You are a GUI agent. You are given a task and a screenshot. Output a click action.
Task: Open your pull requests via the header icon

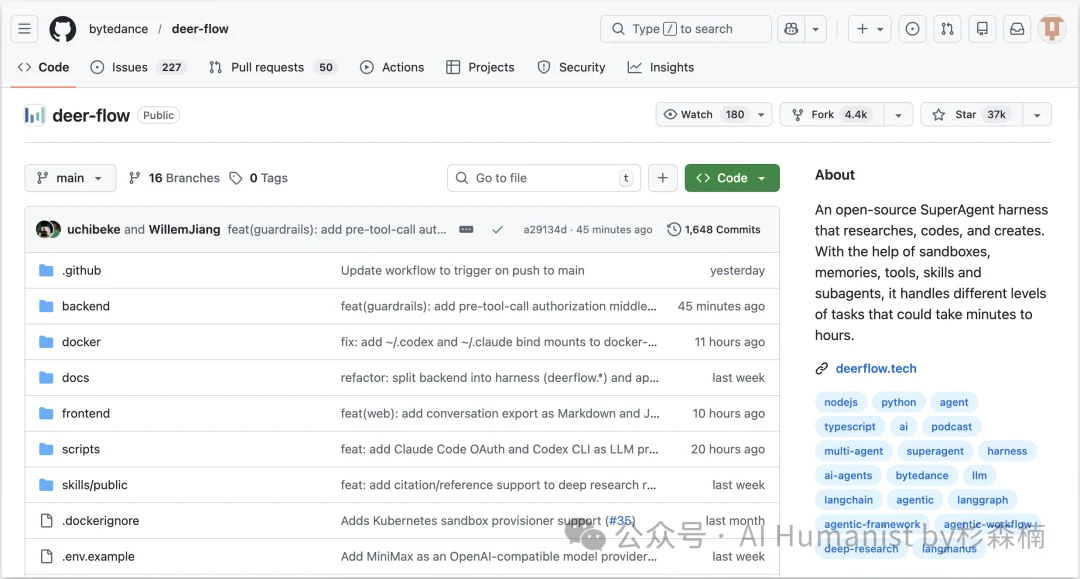coord(947,28)
